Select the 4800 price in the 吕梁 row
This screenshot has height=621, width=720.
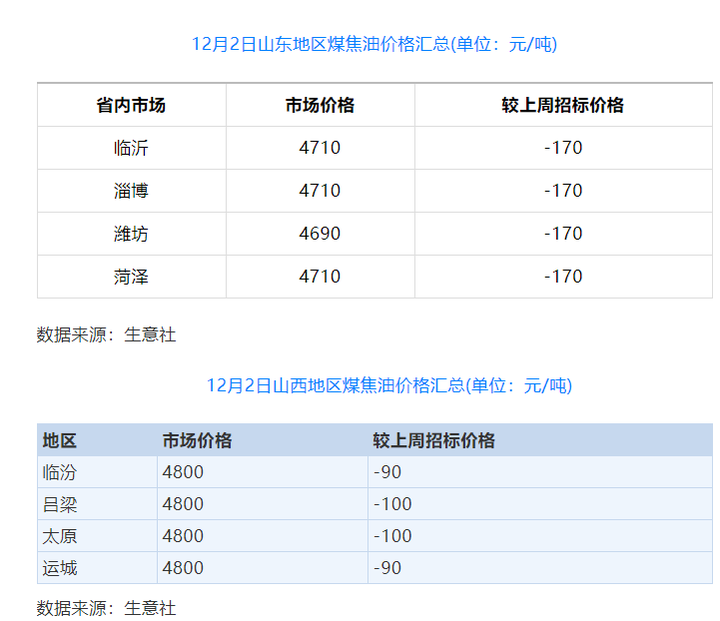pyautogui.click(x=183, y=504)
